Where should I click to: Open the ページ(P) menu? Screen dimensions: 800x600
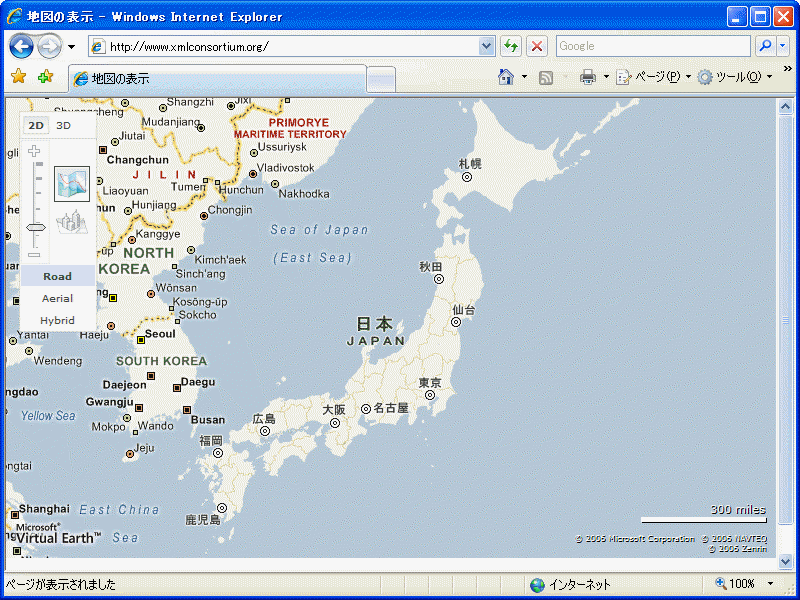click(x=650, y=77)
